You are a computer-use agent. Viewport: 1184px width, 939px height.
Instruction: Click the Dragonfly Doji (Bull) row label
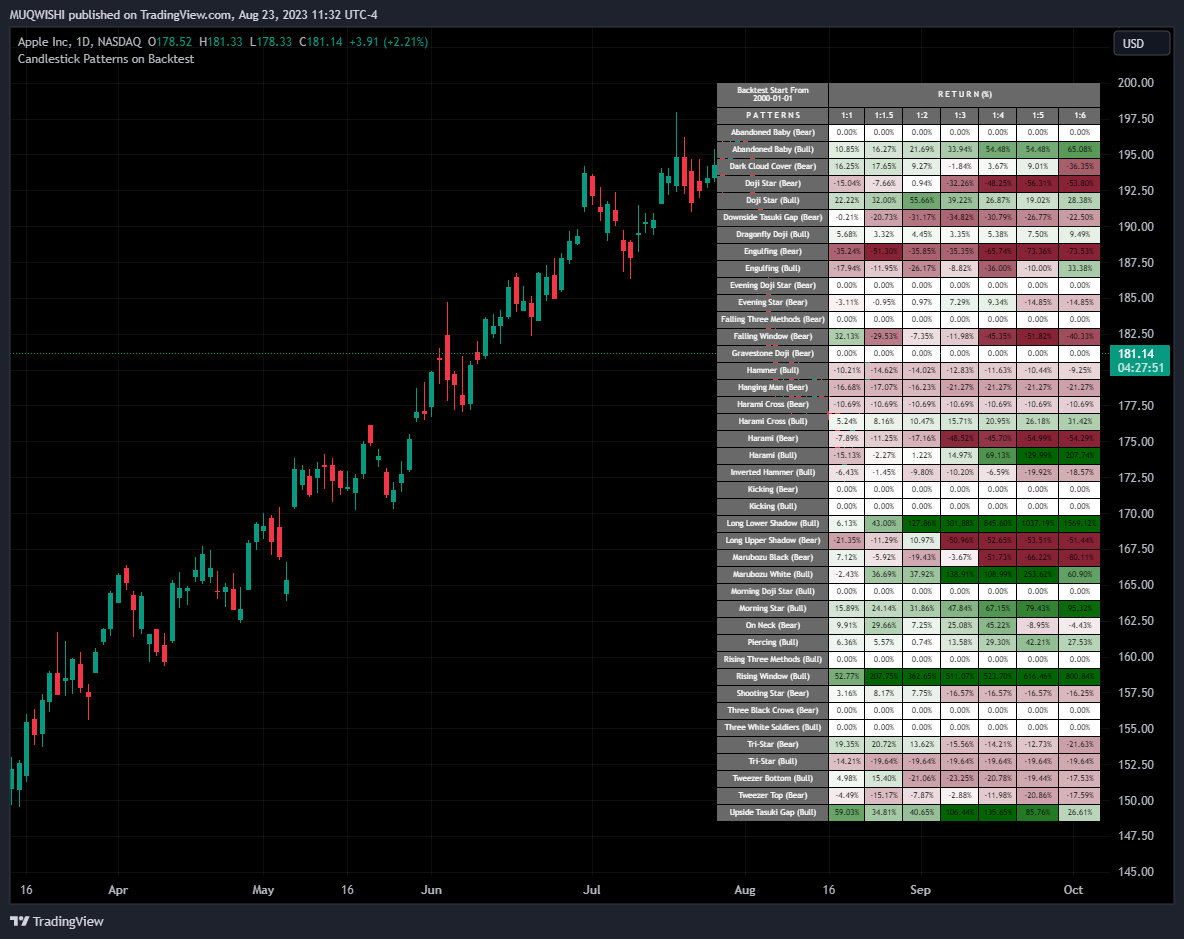(772, 234)
